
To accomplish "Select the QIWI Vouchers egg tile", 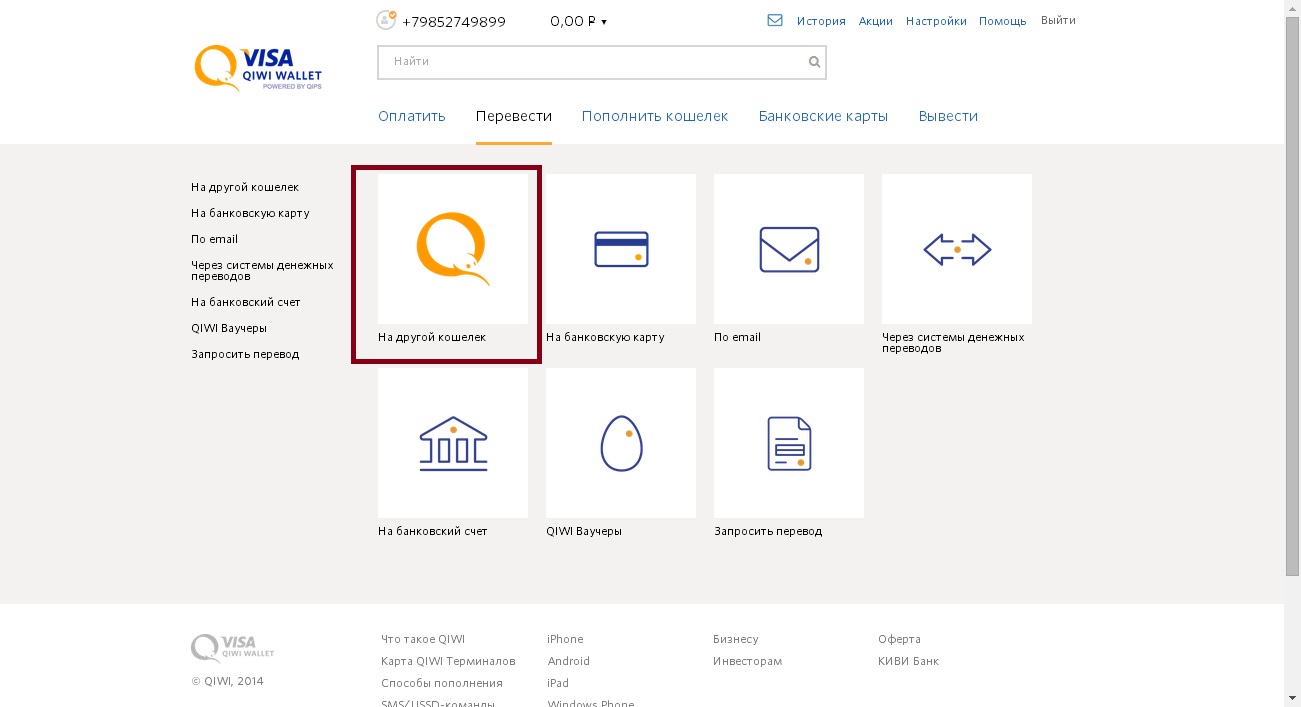I will coord(621,443).
